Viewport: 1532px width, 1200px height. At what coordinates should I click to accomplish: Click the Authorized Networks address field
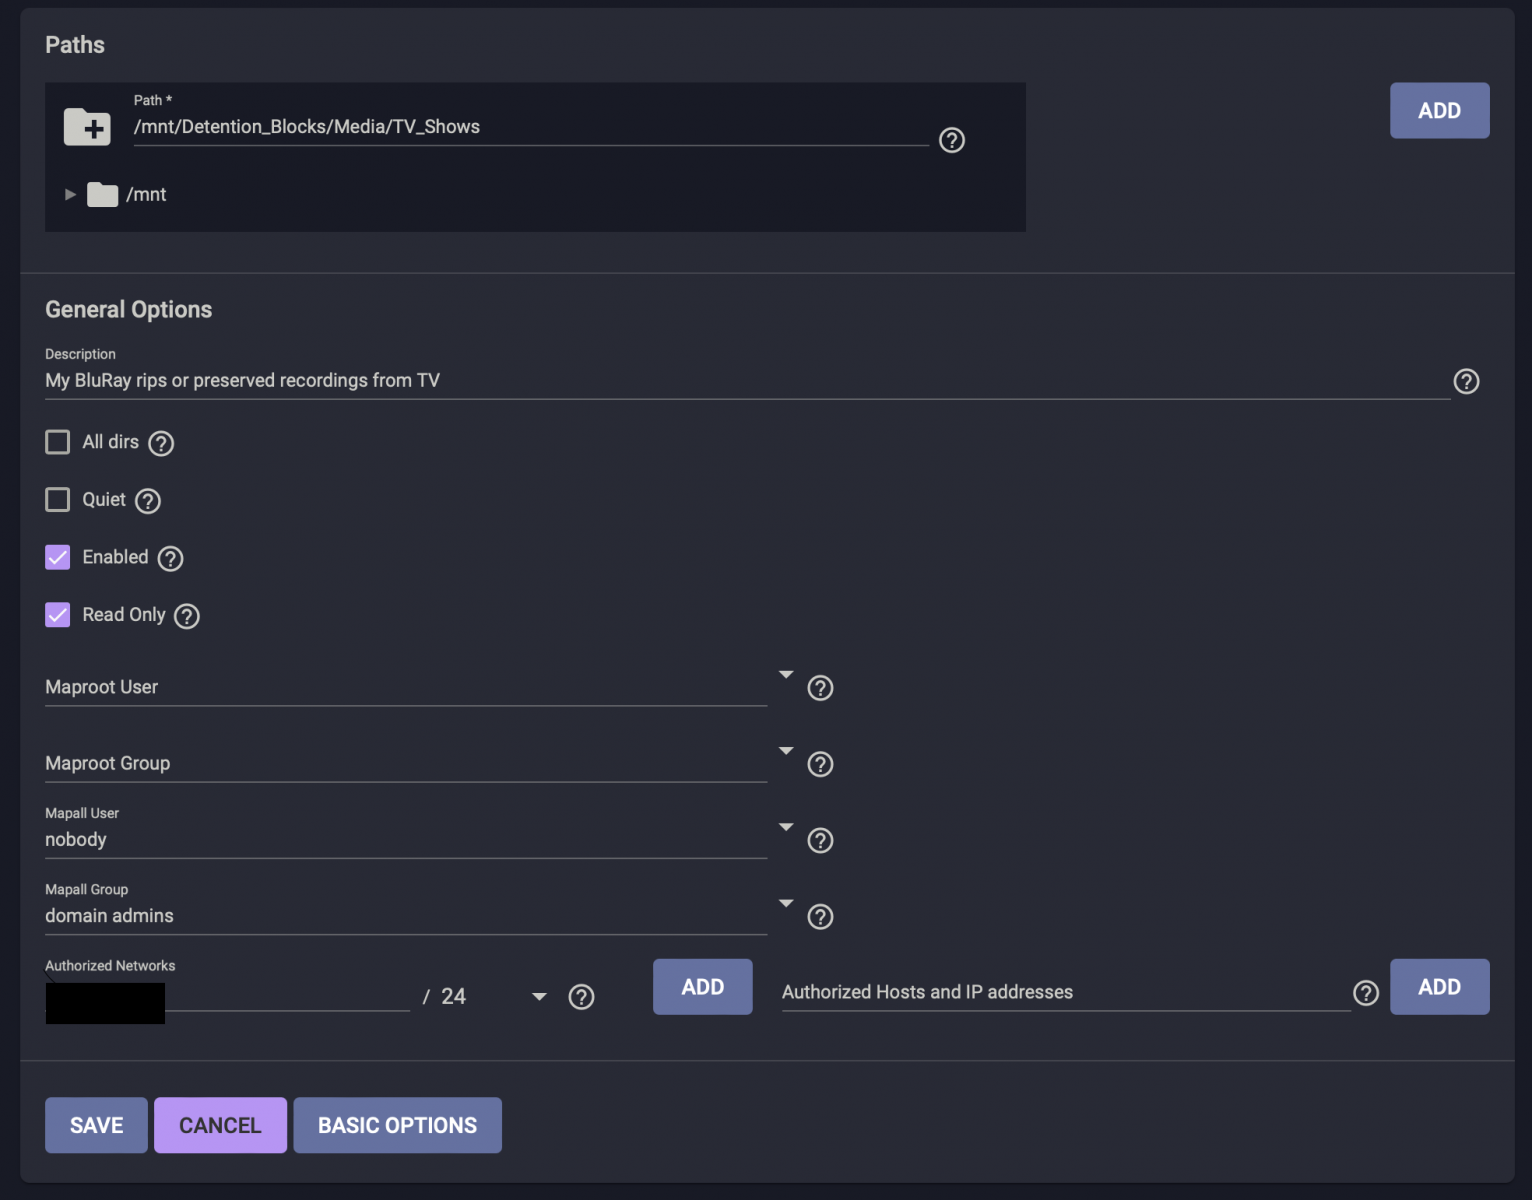click(x=228, y=996)
